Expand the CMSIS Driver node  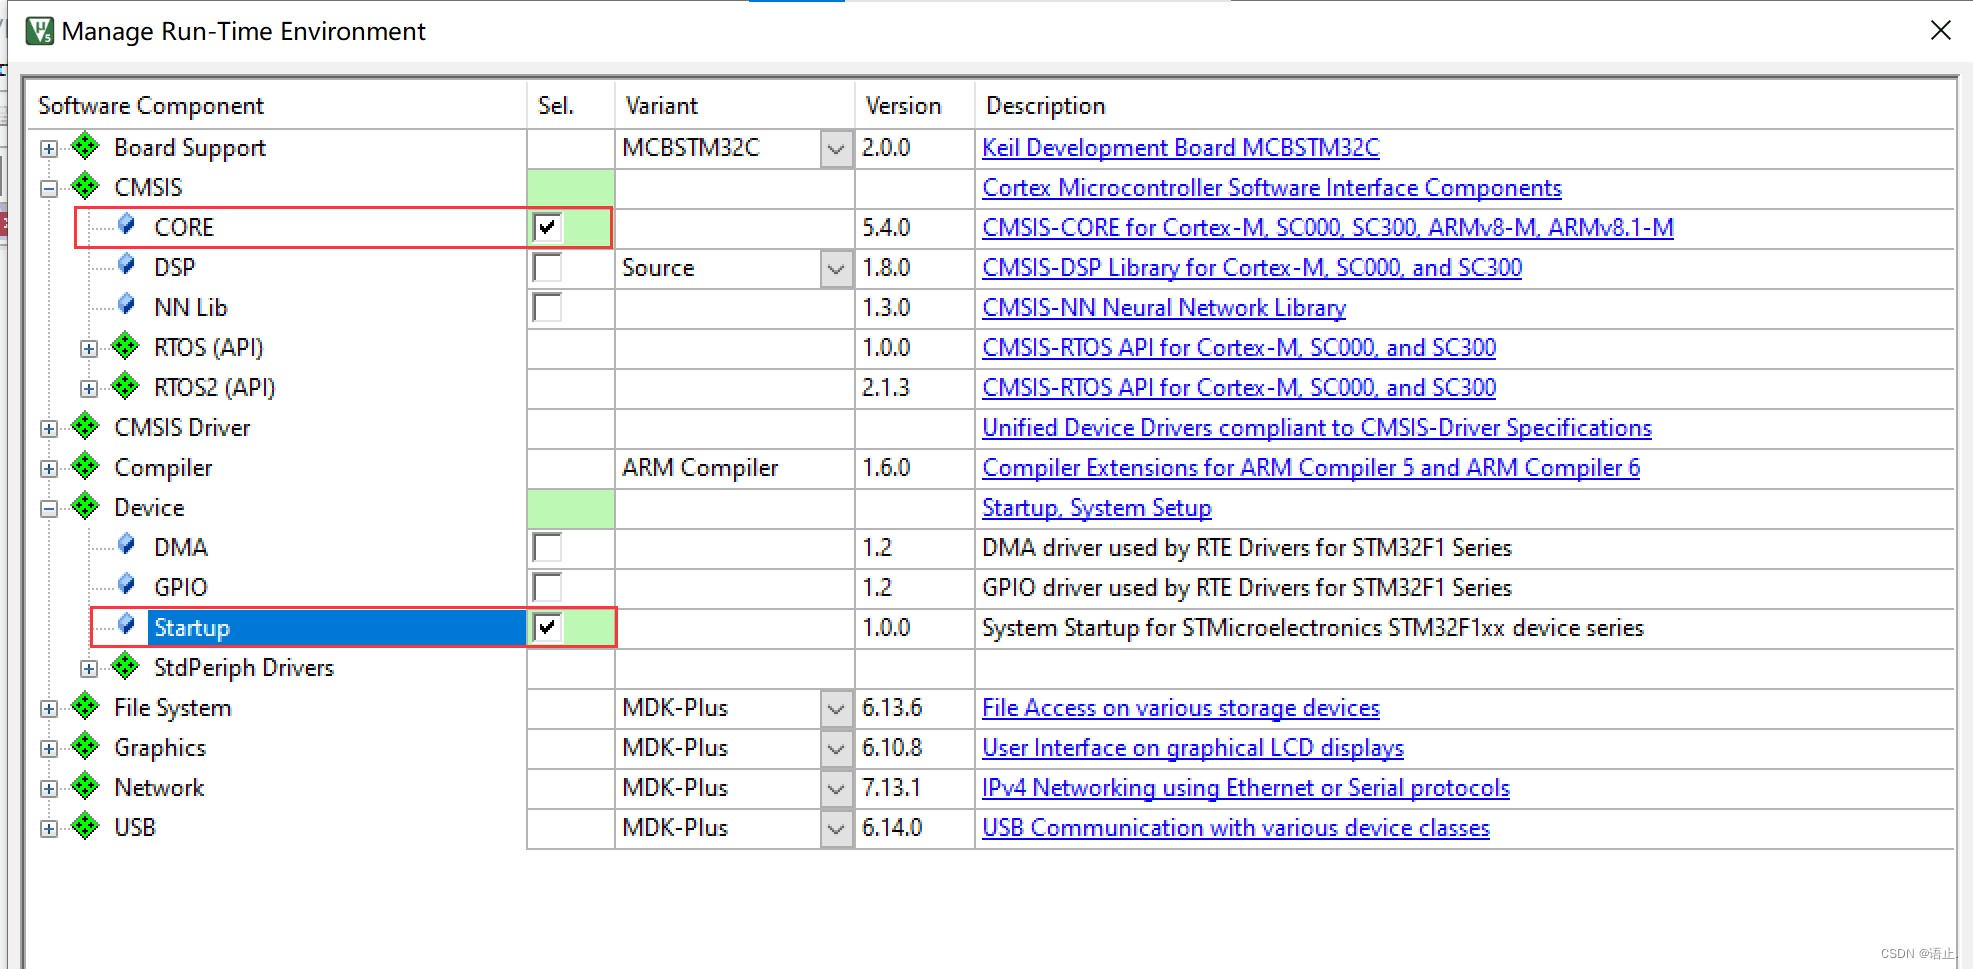(x=48, y=429)
